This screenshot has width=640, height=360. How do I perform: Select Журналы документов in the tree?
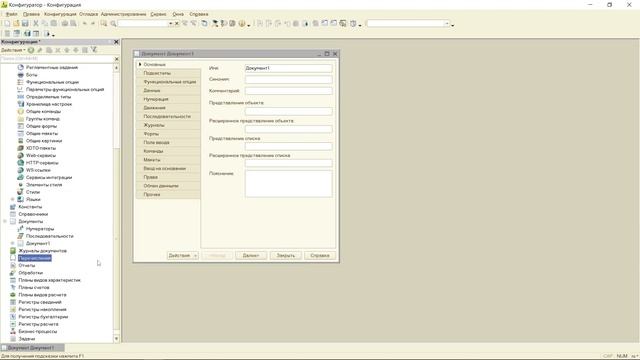pyautogui.click(x=42, y=251)
